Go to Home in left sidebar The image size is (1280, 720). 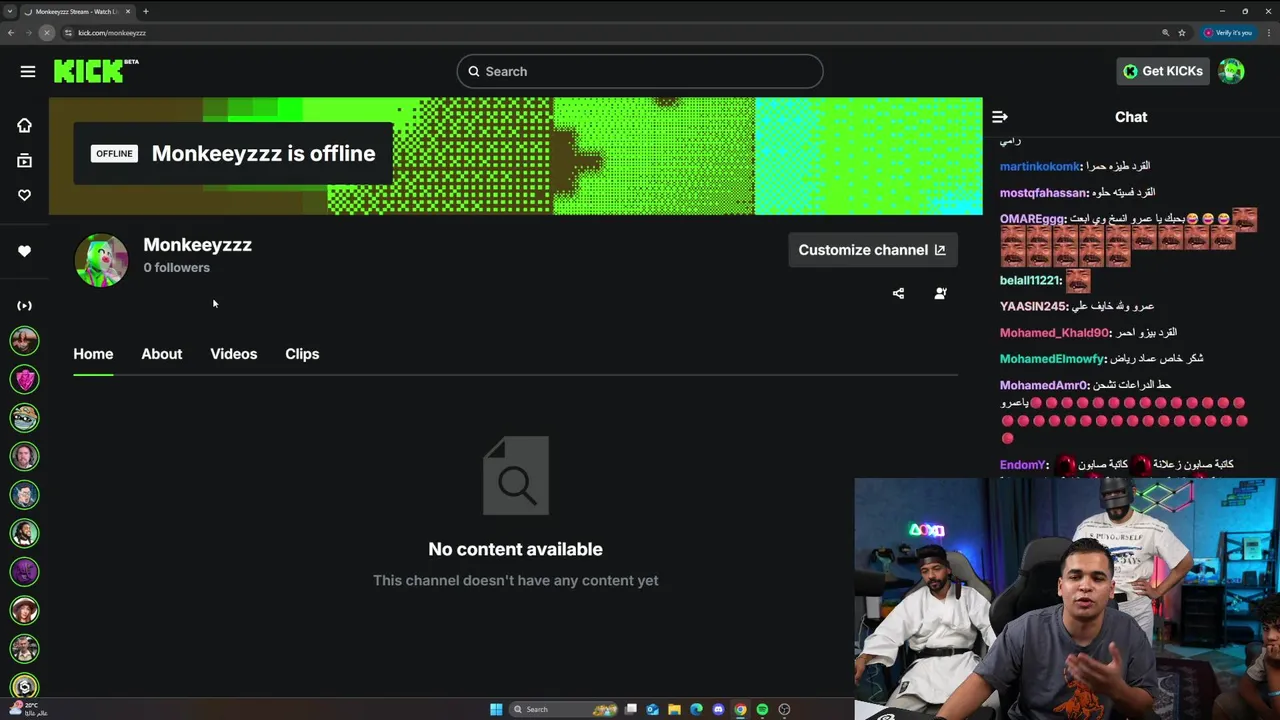pyautogui.click(x=24, y=125)
